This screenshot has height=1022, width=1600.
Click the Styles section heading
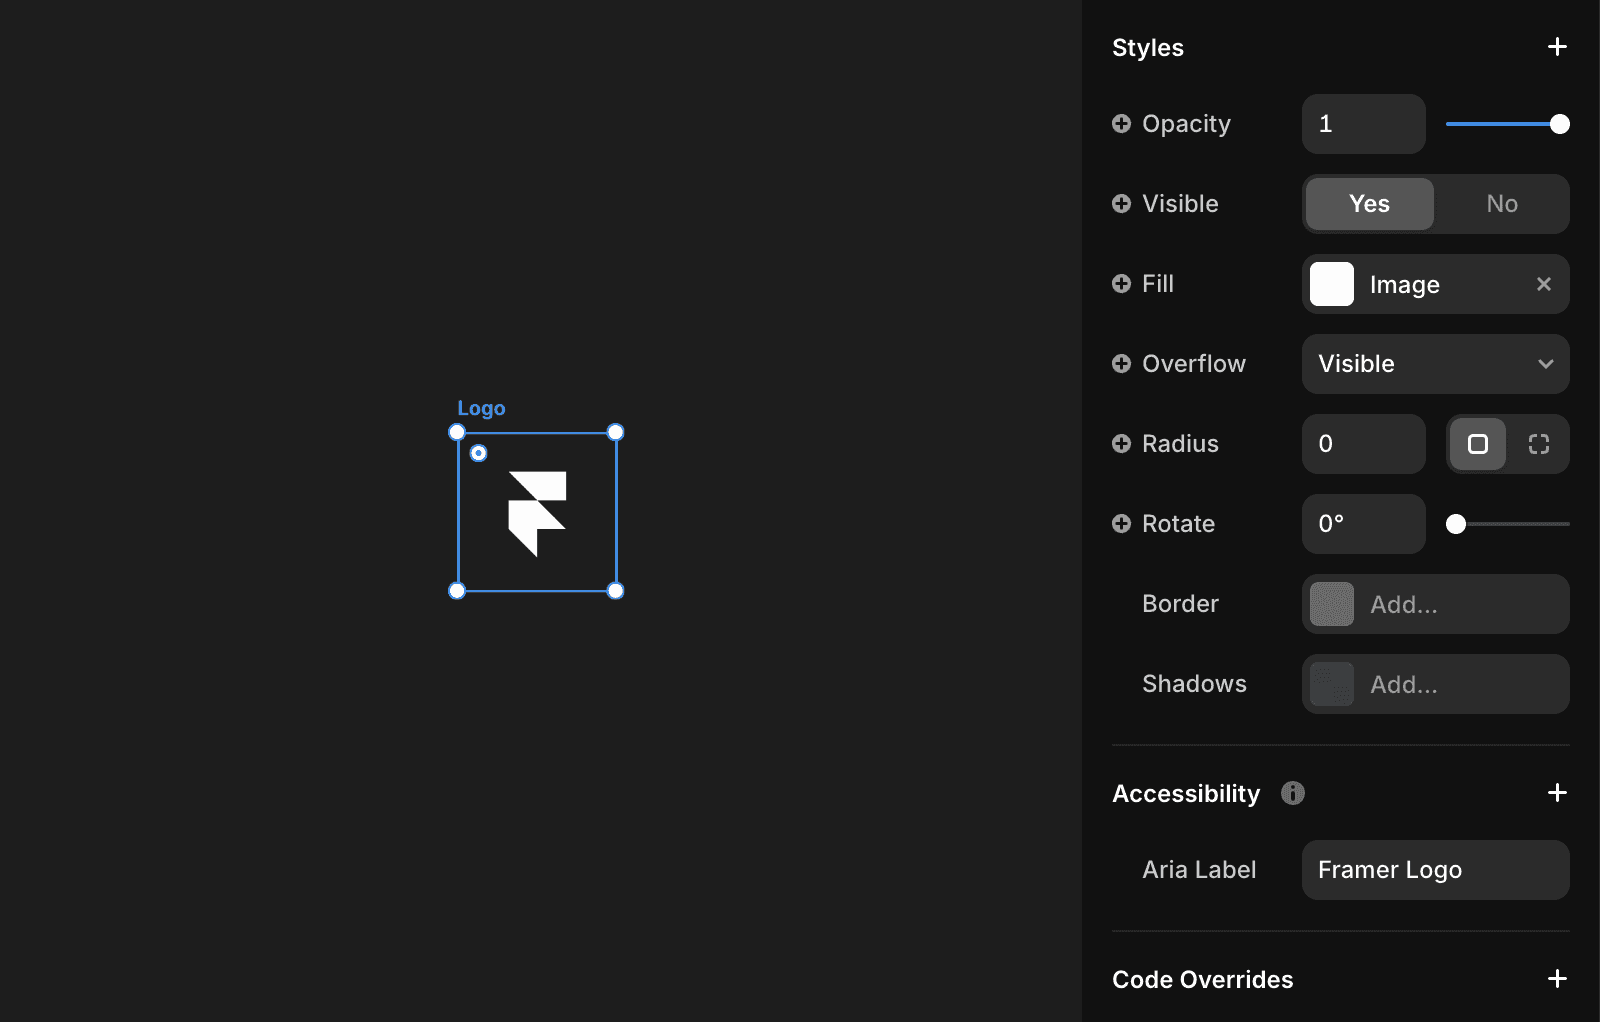pyautogui.click(x=1148, y=48)
